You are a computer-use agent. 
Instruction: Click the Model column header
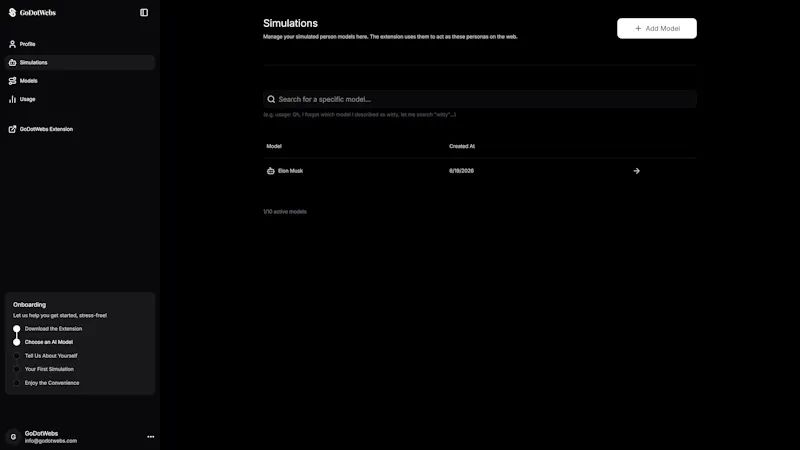click(x=274, y=146)
